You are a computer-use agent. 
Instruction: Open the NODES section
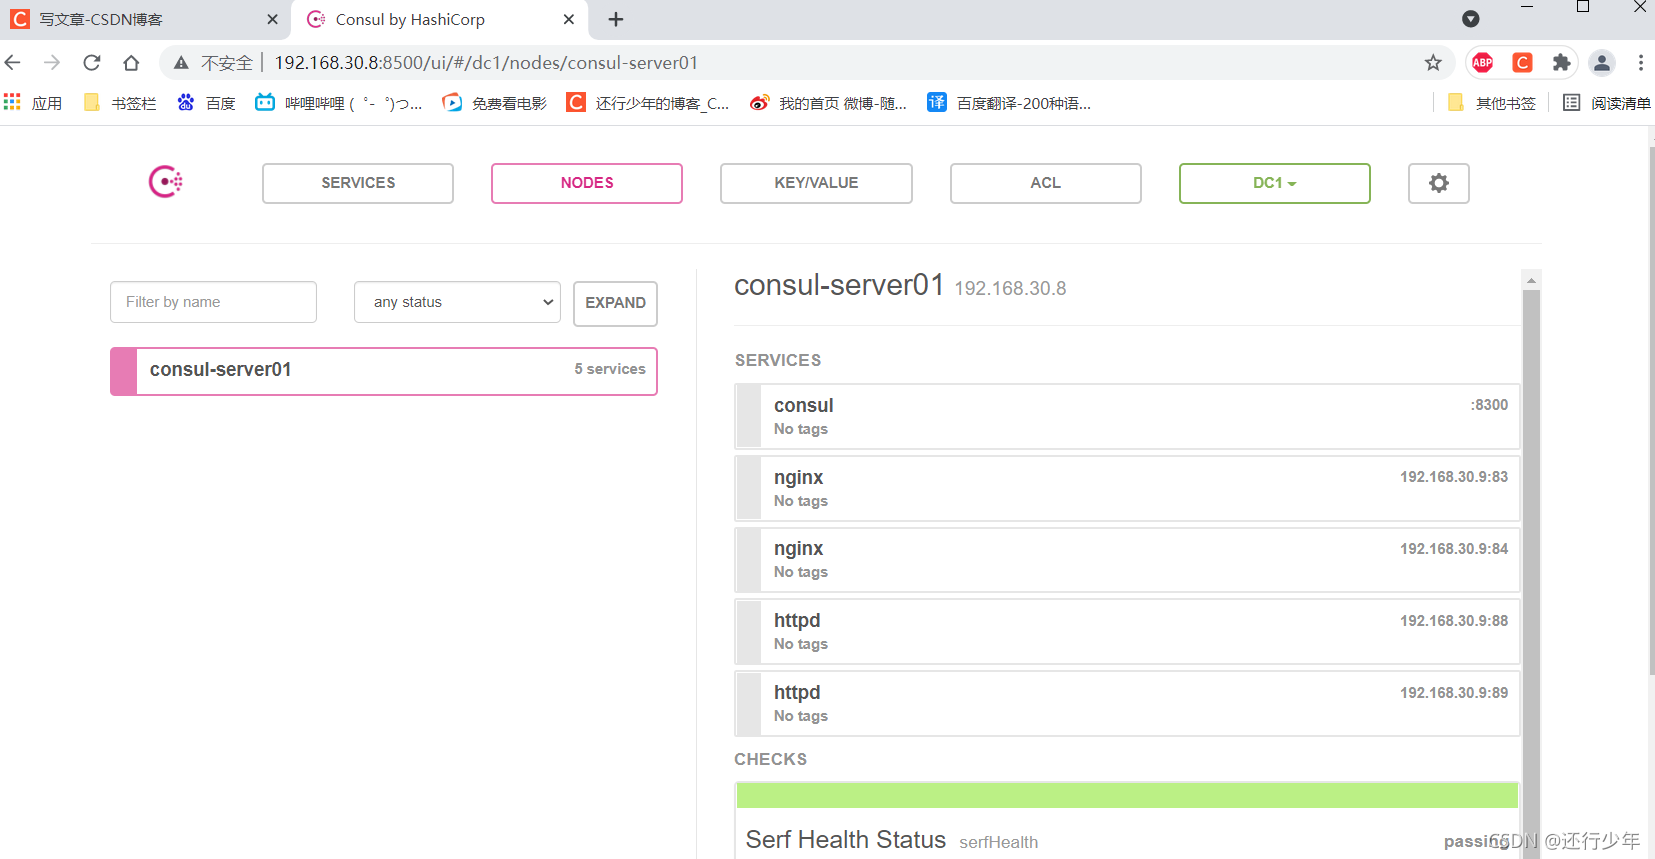pyautogui.click(x=587, y=183)
